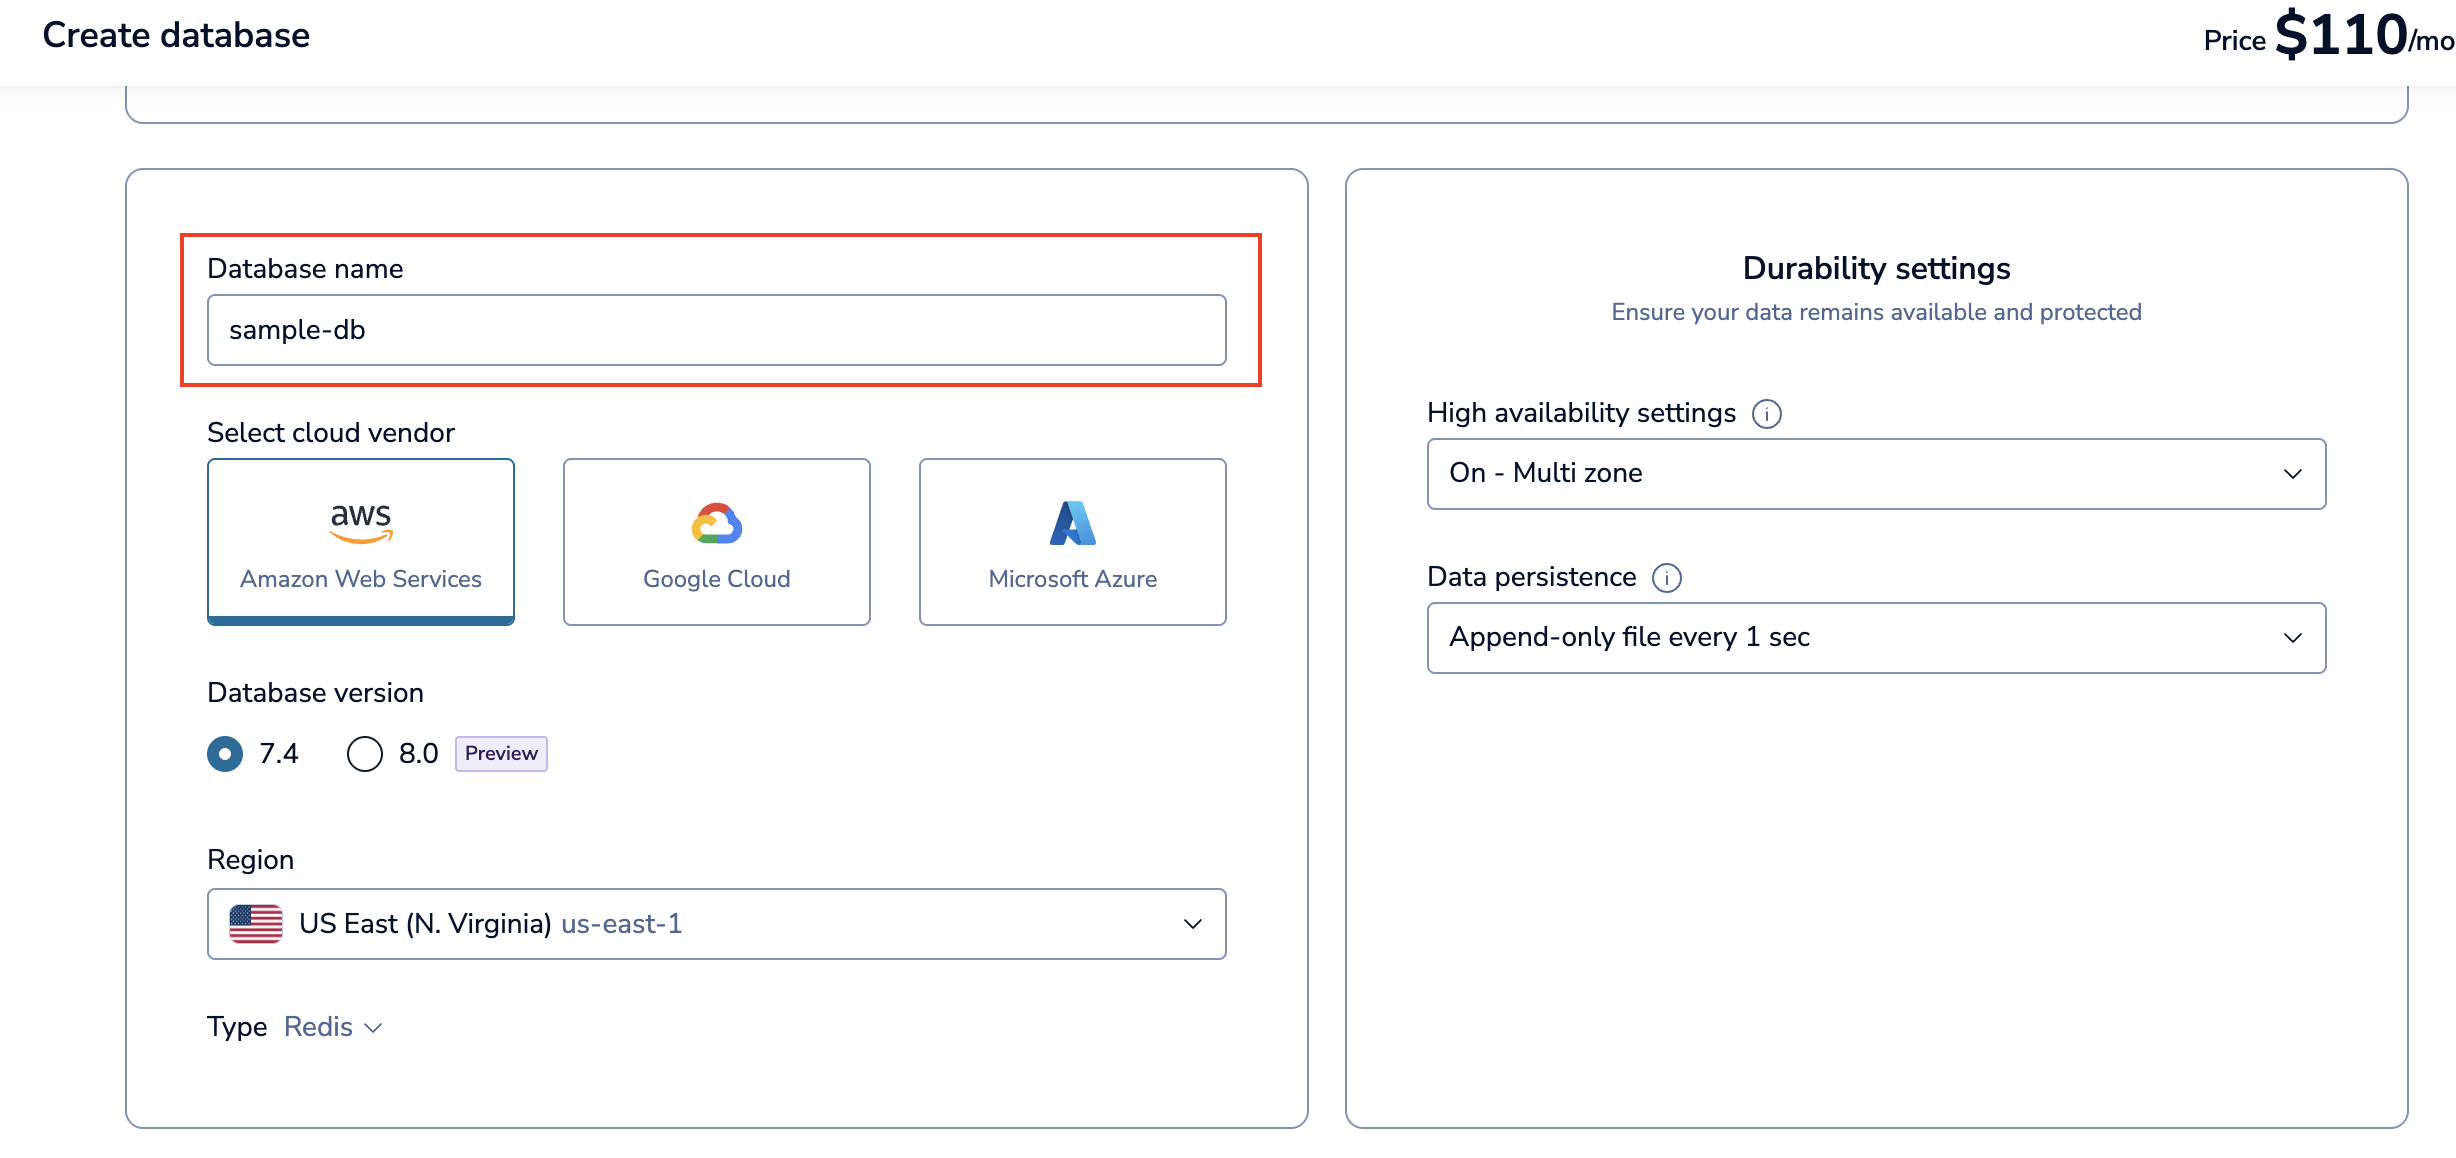Viewport: 2456px width, 1158px height.
Task: Click the Data persistence chevron arrow
Action: [x=2292, y=638]
